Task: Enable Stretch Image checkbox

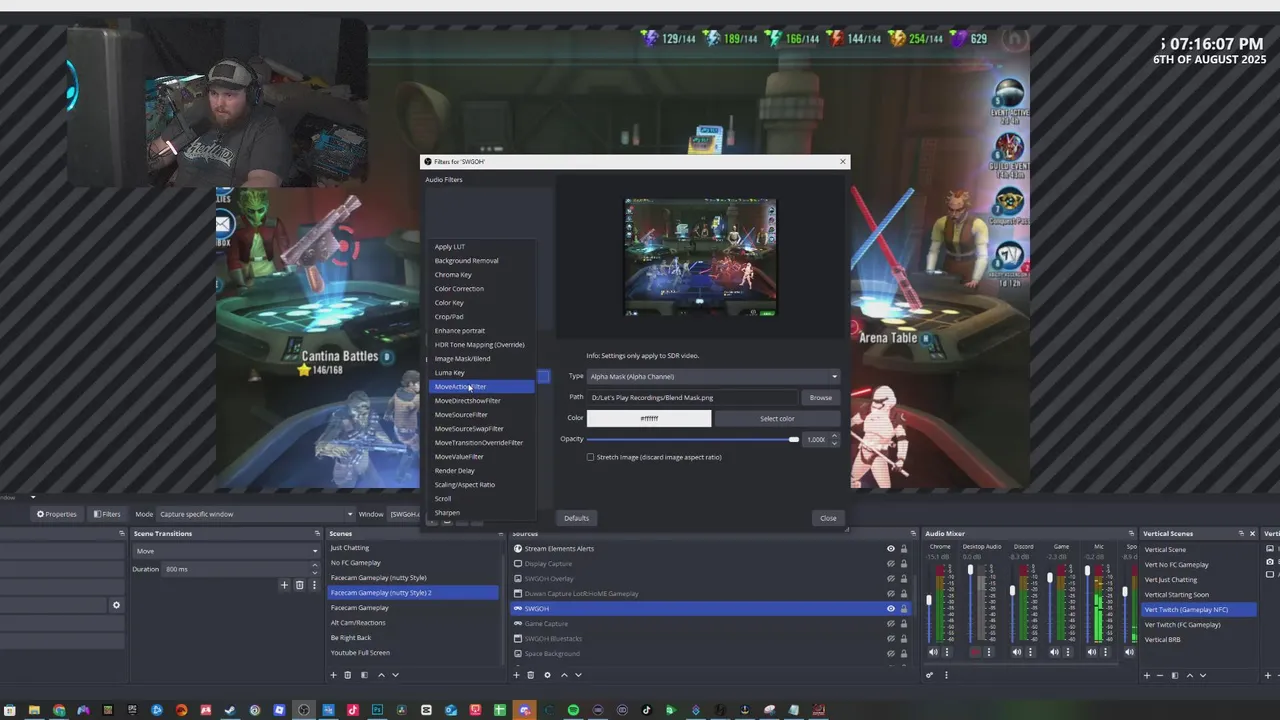Action: [590, 457]
